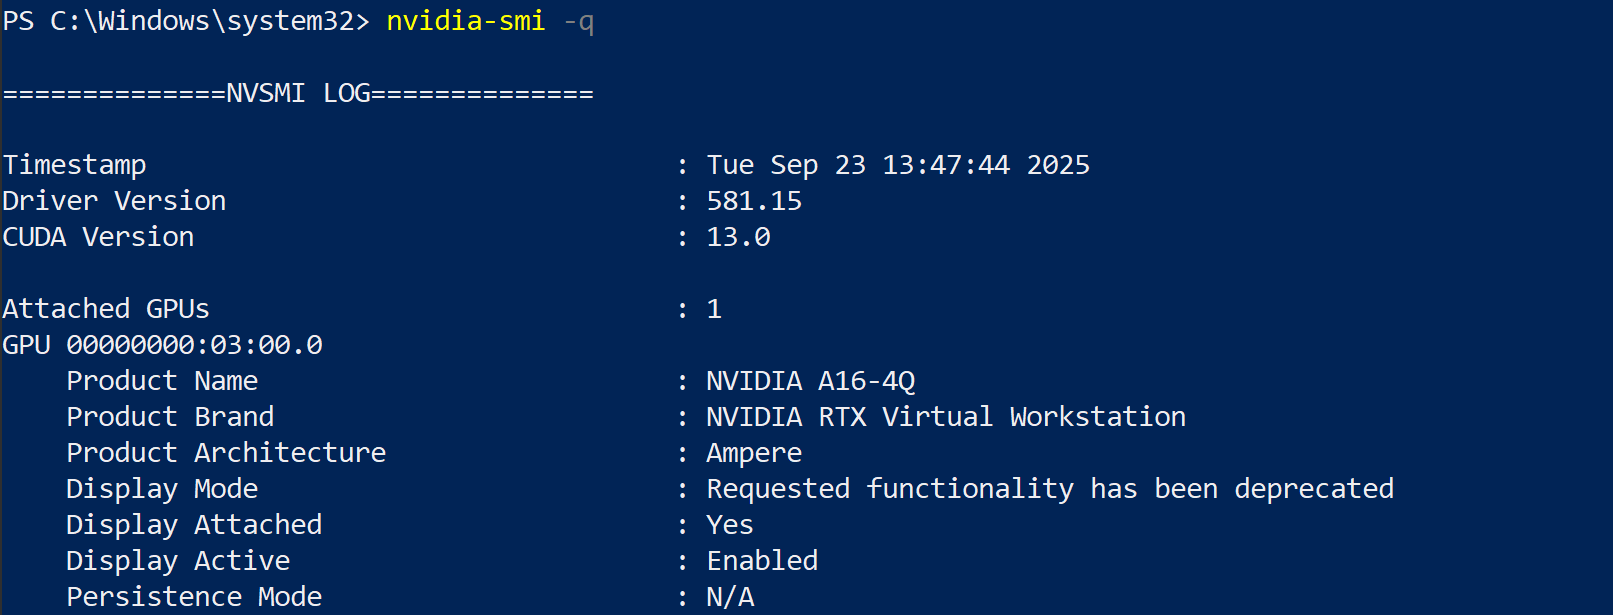Click the Ampere architecture value
This screenshot has width=1613, height=615.
click(754, 453)
